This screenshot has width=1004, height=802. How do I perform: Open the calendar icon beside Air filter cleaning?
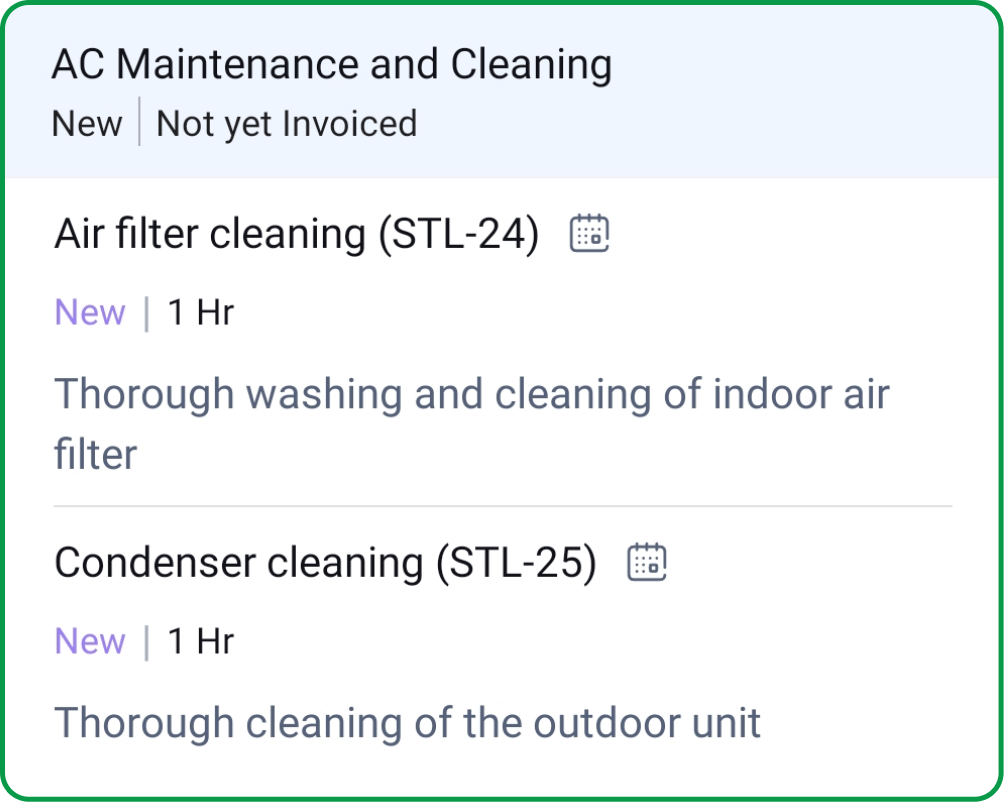pyautogui.click(x=591, y=233)
